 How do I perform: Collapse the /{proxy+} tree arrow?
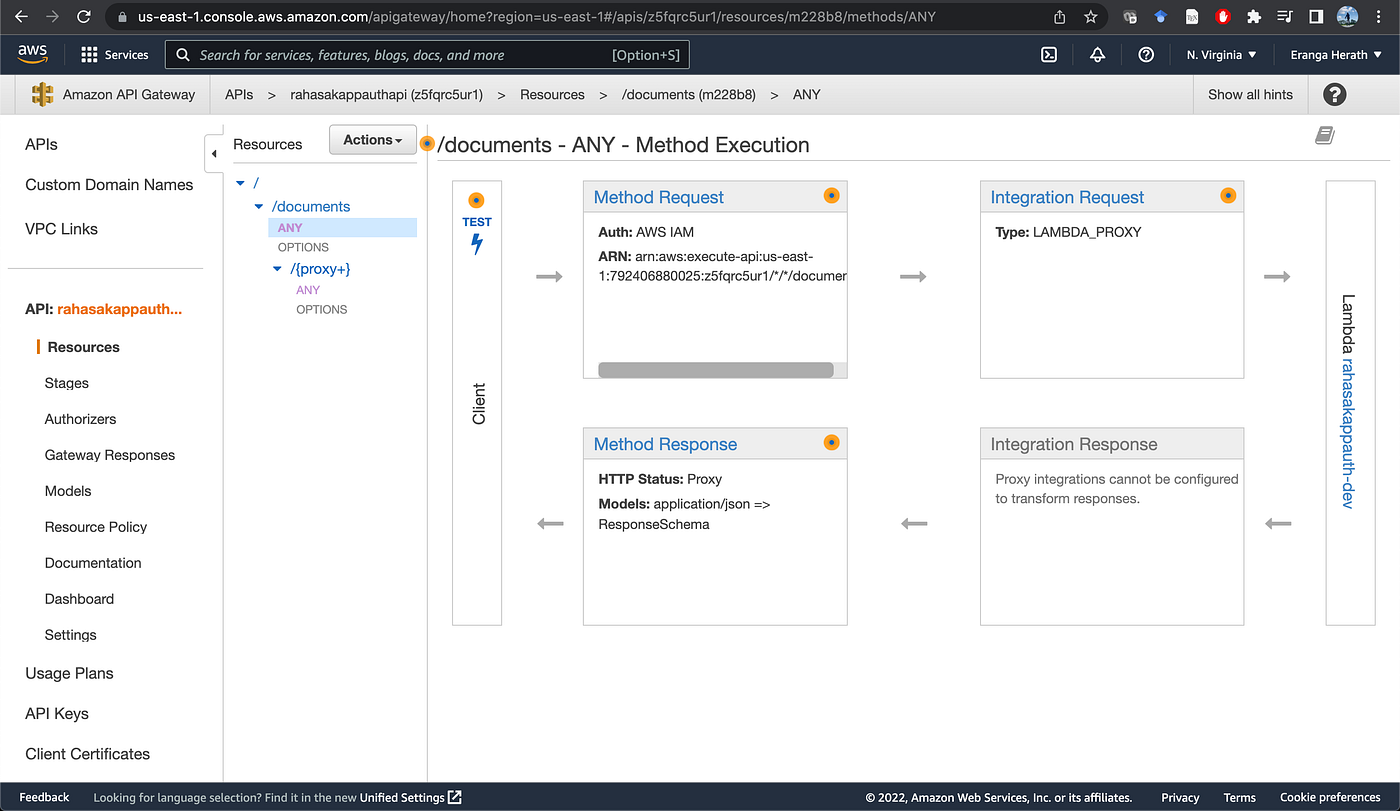[278, 269]
